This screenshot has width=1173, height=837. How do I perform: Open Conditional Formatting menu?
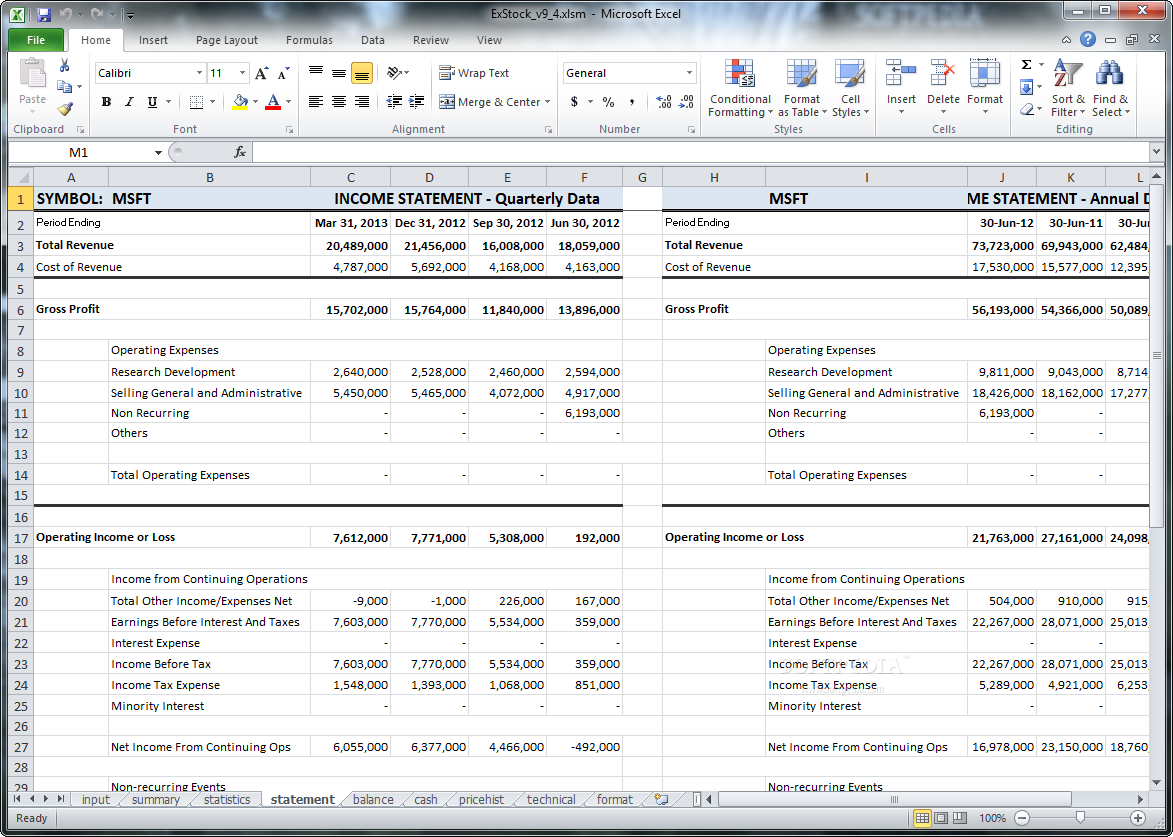(740, 88)
